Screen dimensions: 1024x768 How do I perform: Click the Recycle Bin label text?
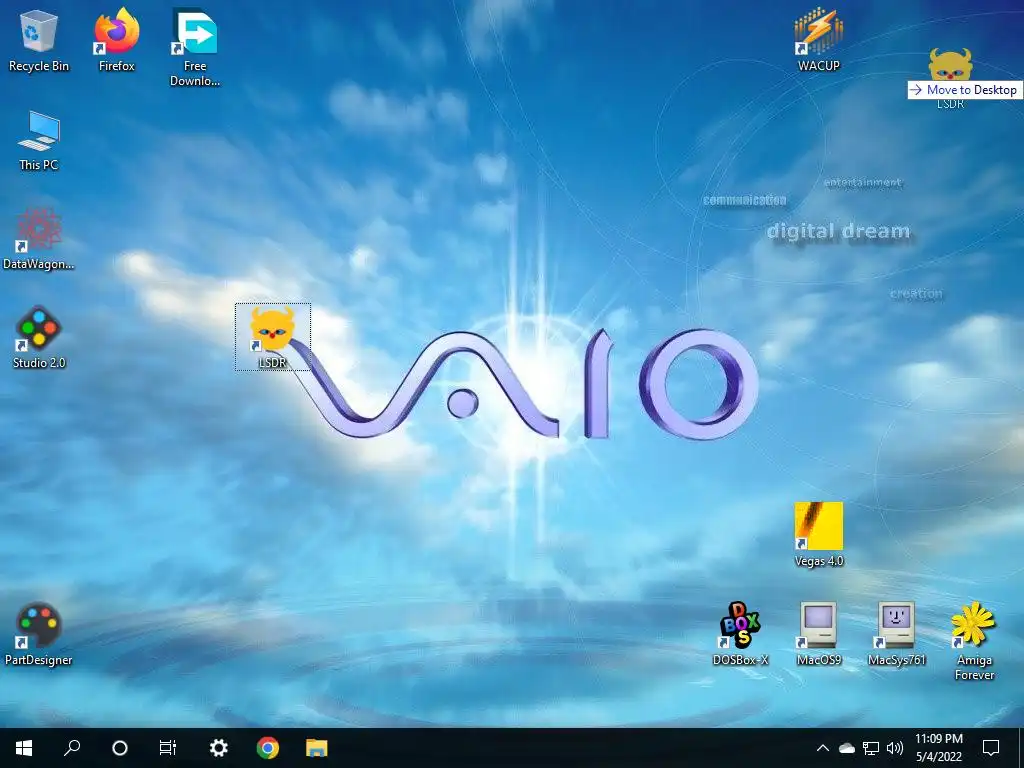pyautogui.click(x=39, y=66)
